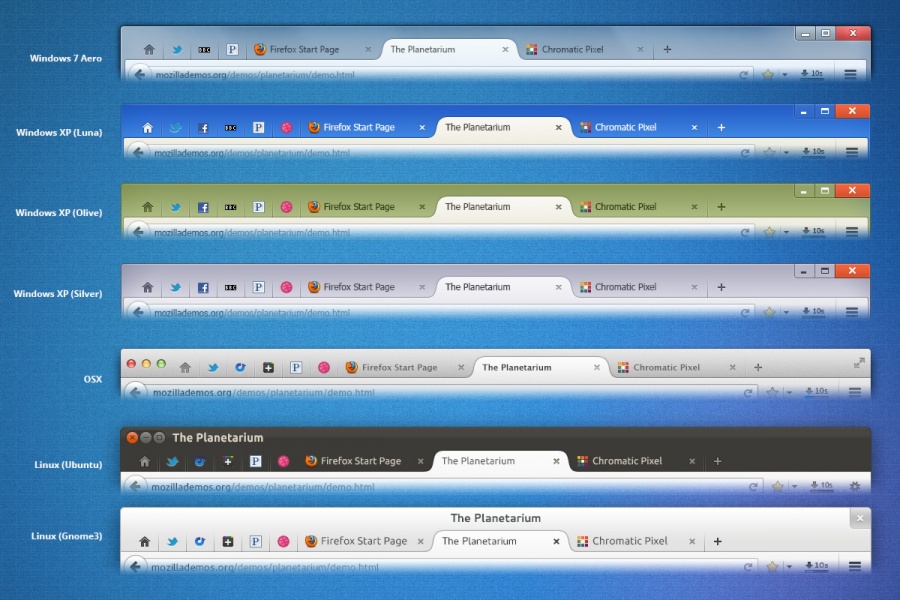Expand the star dropdown in the Olive window
Image resolution: width=900 pixels, height=600 pixels.
(784, 231)
